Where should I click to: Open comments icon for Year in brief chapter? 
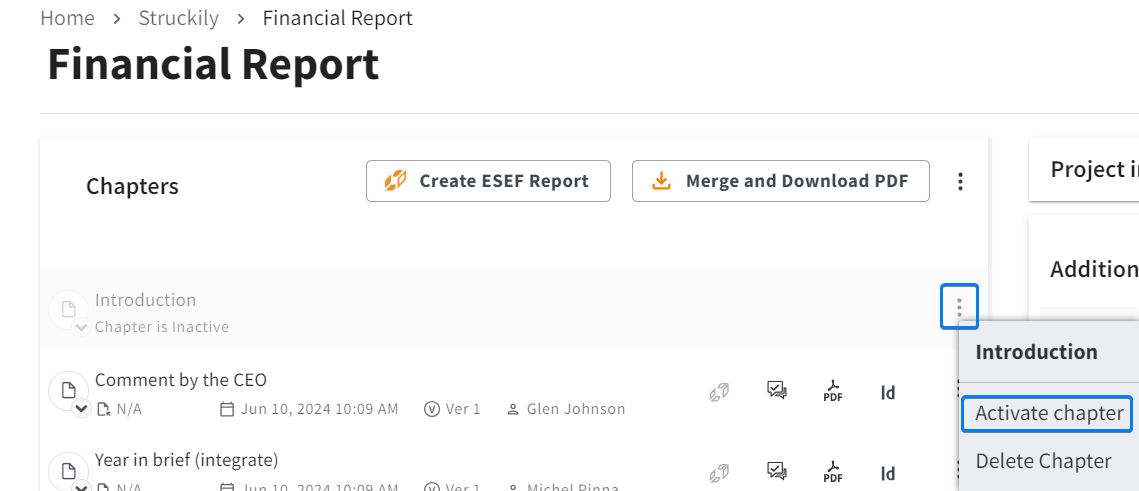pos(777,471)
